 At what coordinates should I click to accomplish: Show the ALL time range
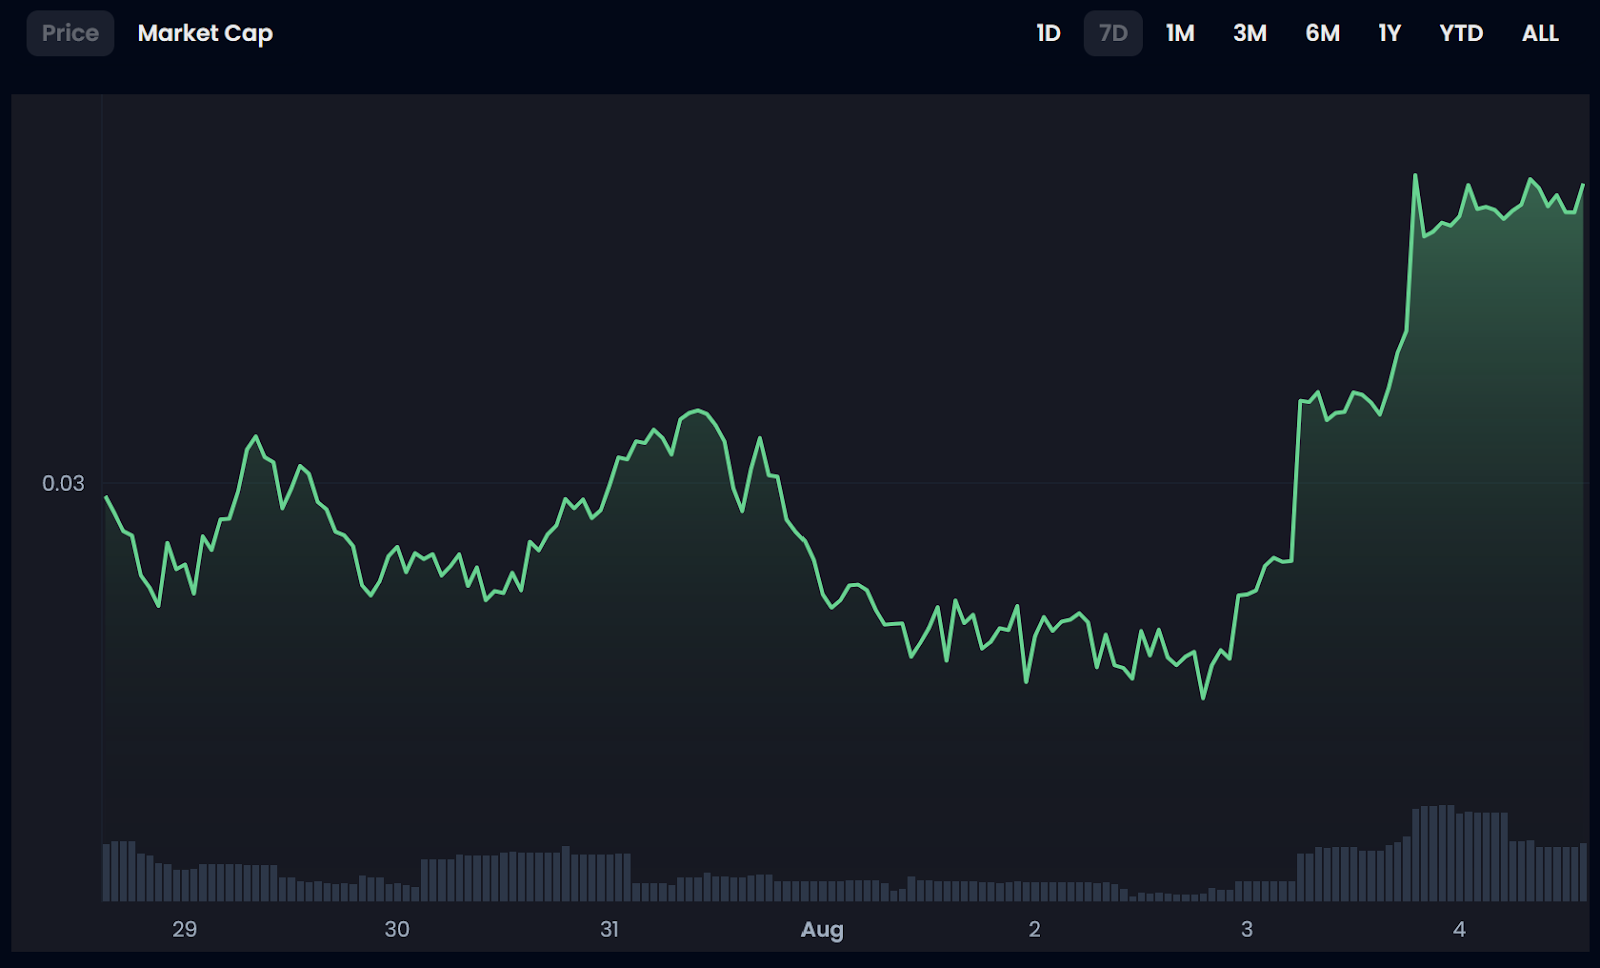pos(1540,33)
